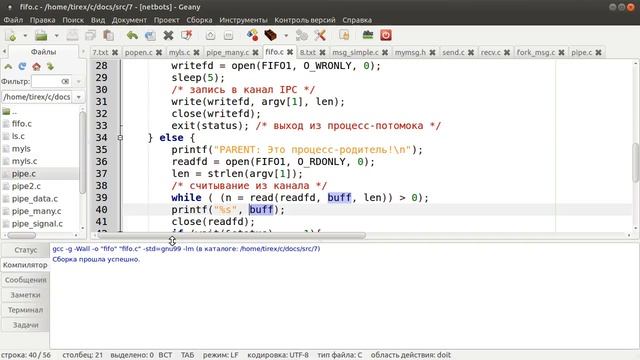
Task: Click the Save file toolbar icon
Action: pyautogui.click(x=72, y=36)
